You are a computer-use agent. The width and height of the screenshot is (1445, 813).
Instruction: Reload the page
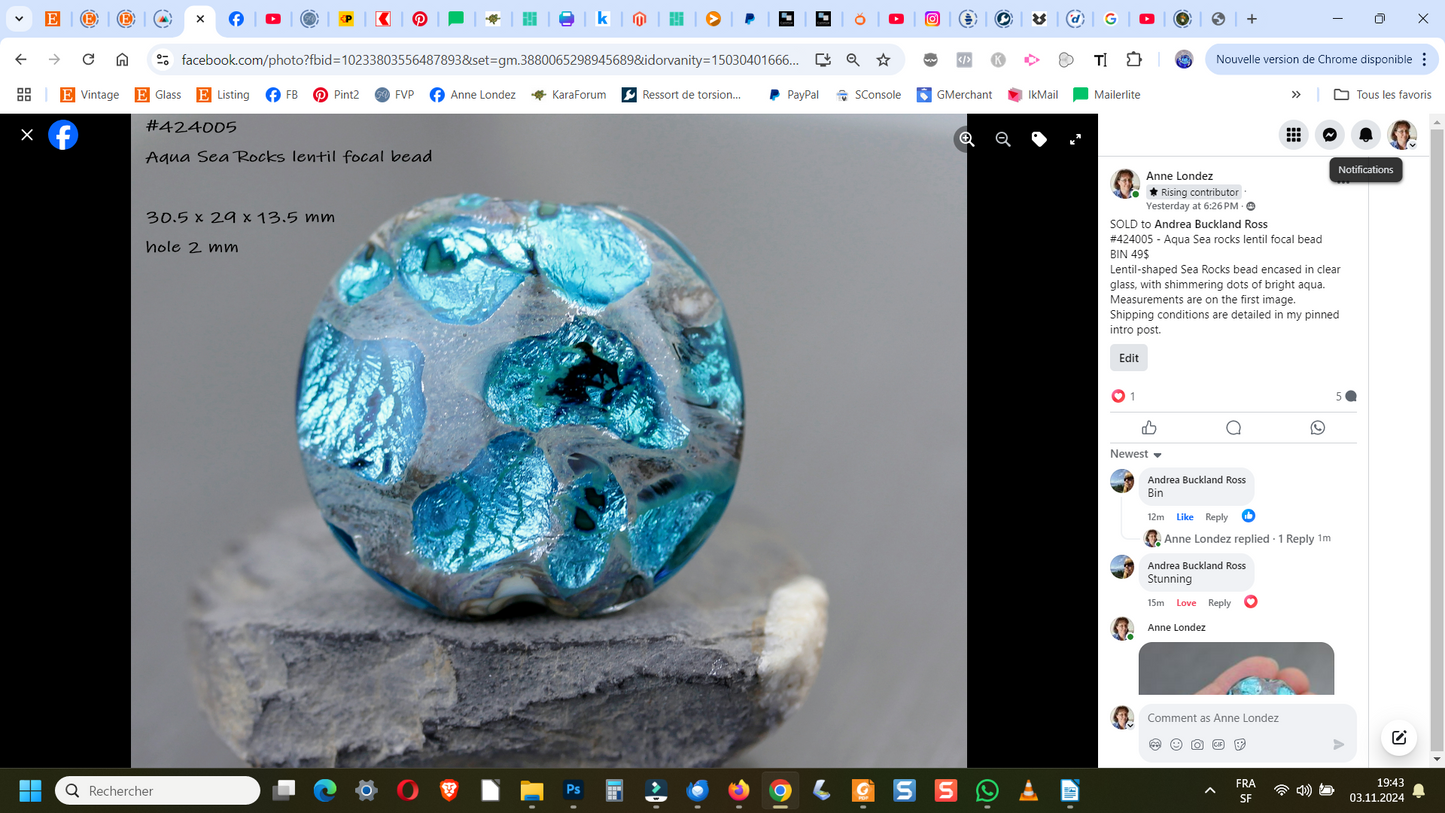point(88,60)
